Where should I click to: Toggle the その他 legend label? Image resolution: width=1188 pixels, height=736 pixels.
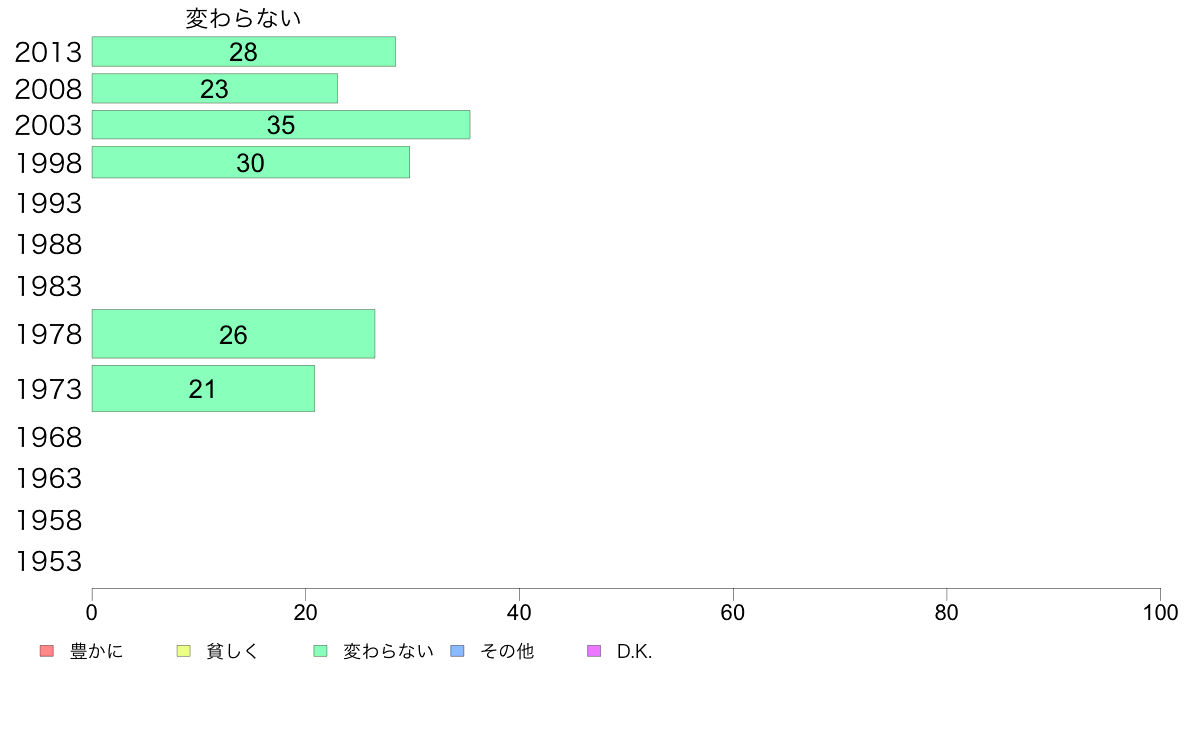tap(507, 651)
